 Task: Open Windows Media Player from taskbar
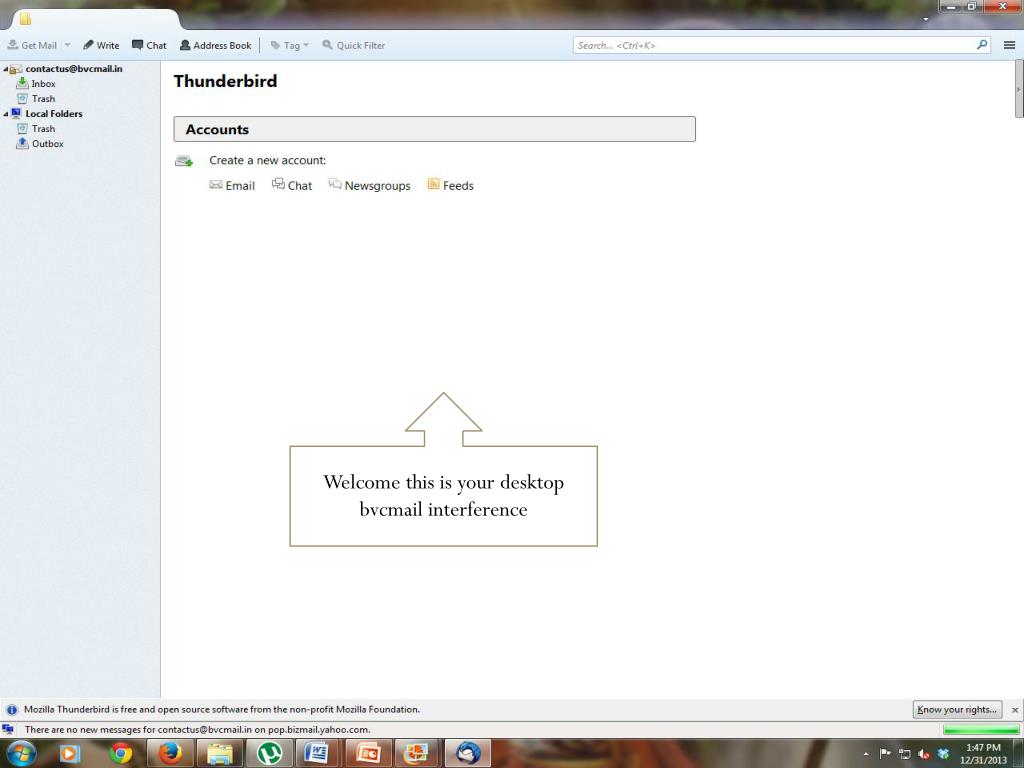click(x=70, y=754)
